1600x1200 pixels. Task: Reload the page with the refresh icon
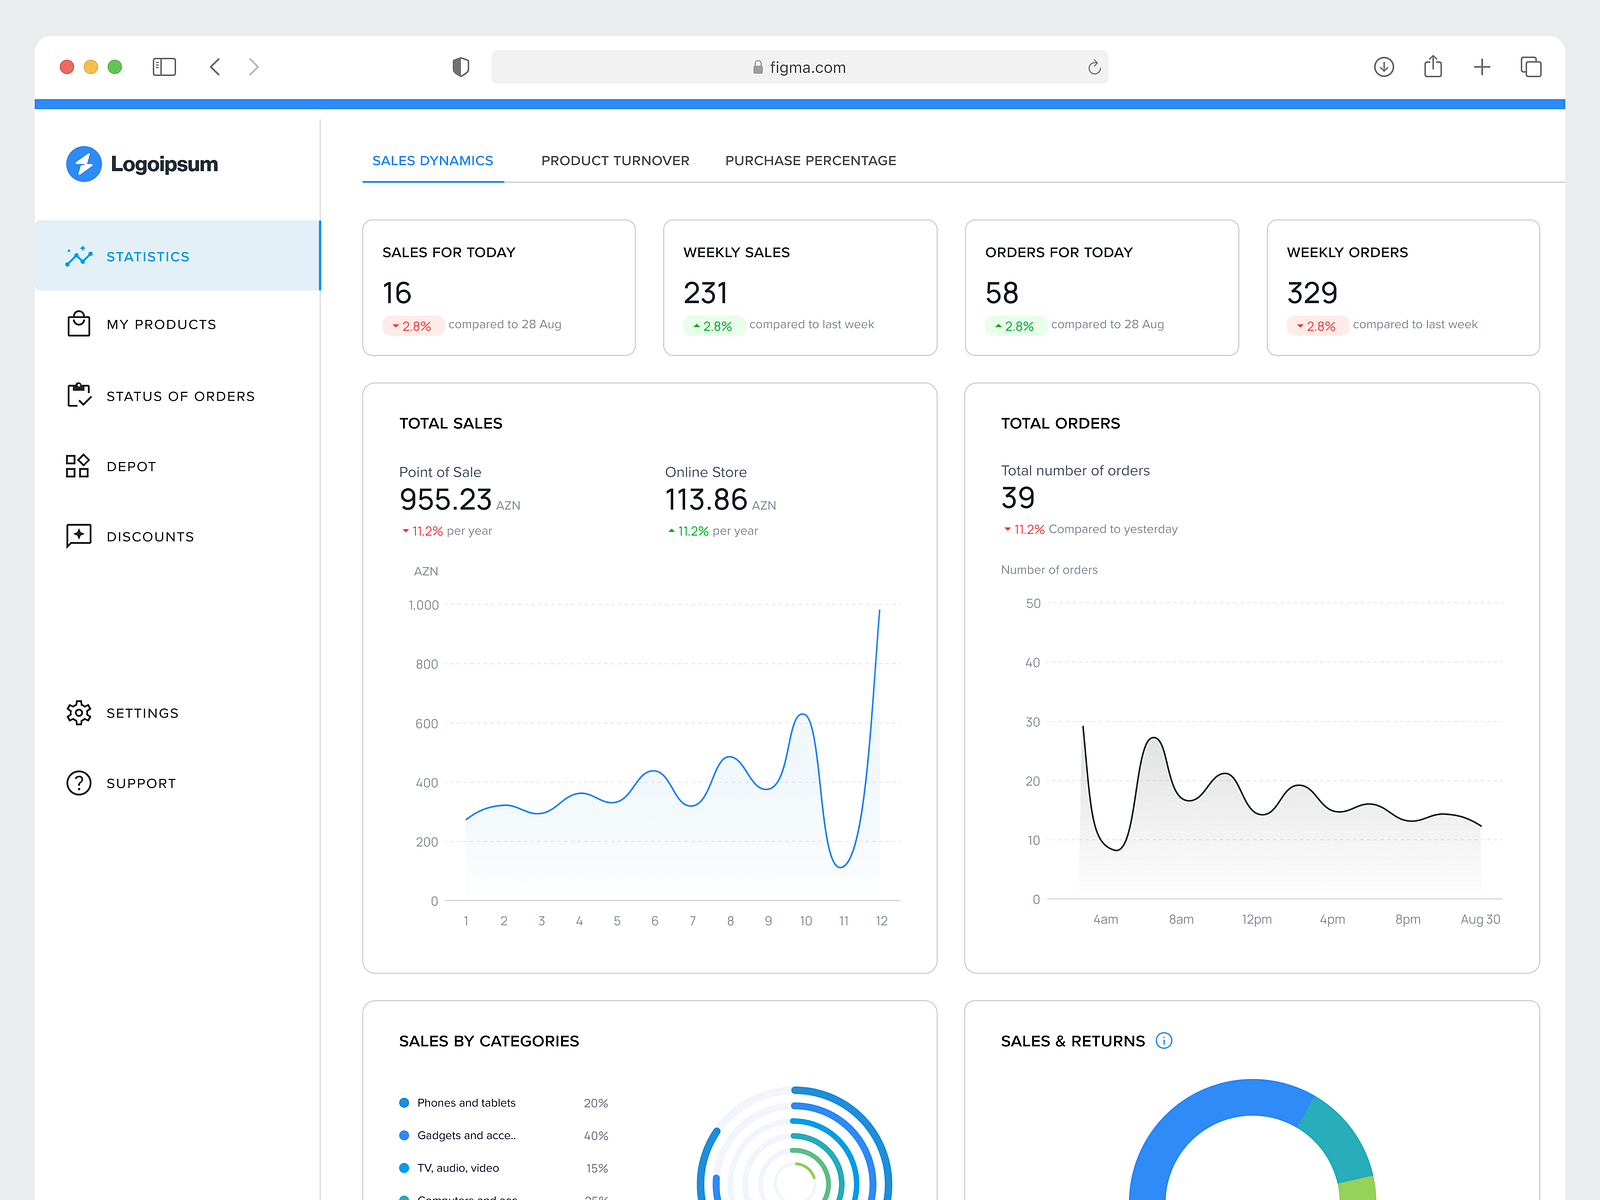pos(1094,67)
